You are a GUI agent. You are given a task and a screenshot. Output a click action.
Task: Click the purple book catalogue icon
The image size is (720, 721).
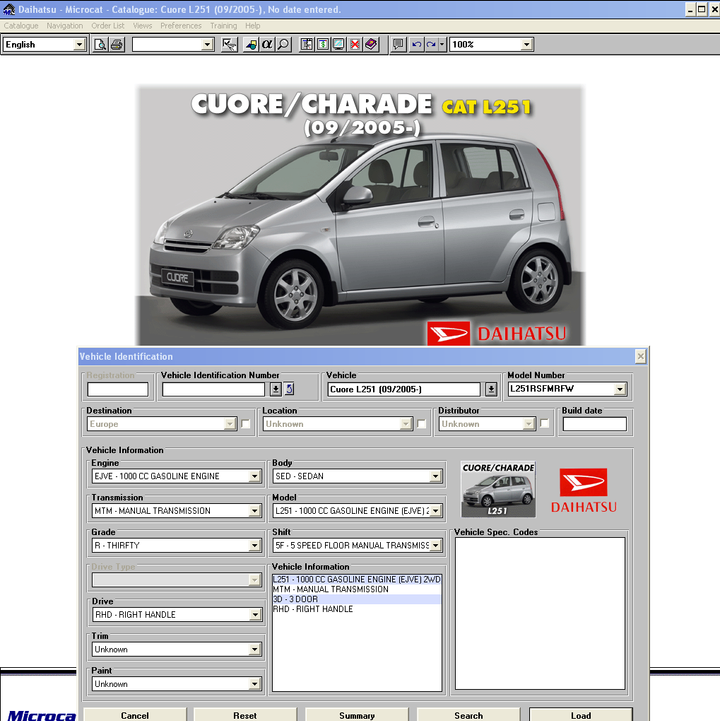[x=371, y=45]
